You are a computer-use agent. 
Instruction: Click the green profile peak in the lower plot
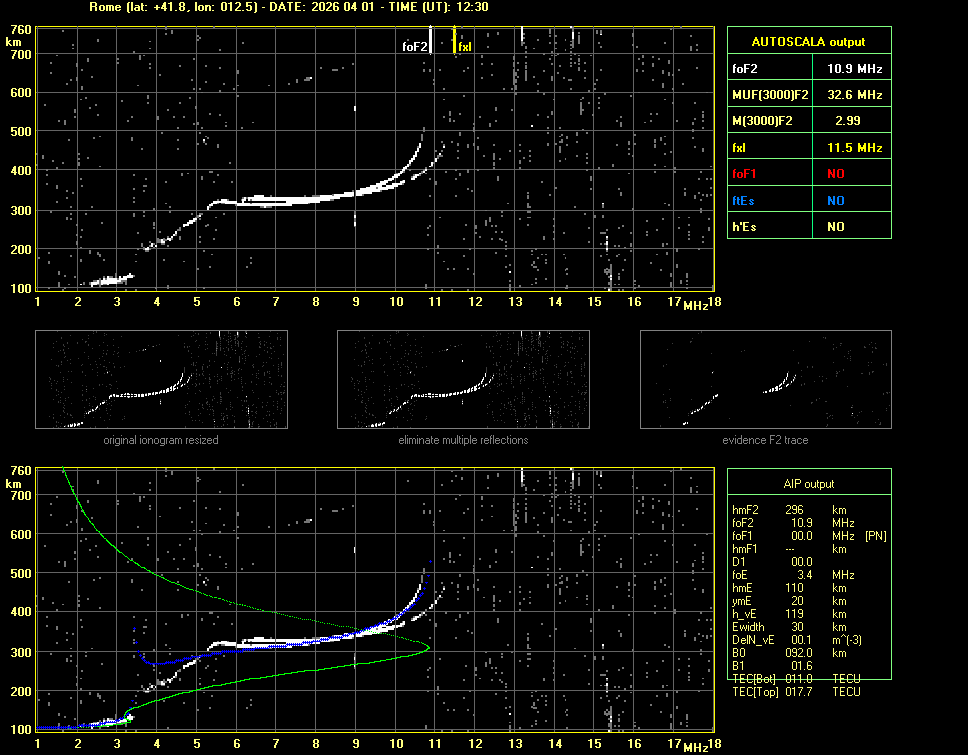point(429,647)
